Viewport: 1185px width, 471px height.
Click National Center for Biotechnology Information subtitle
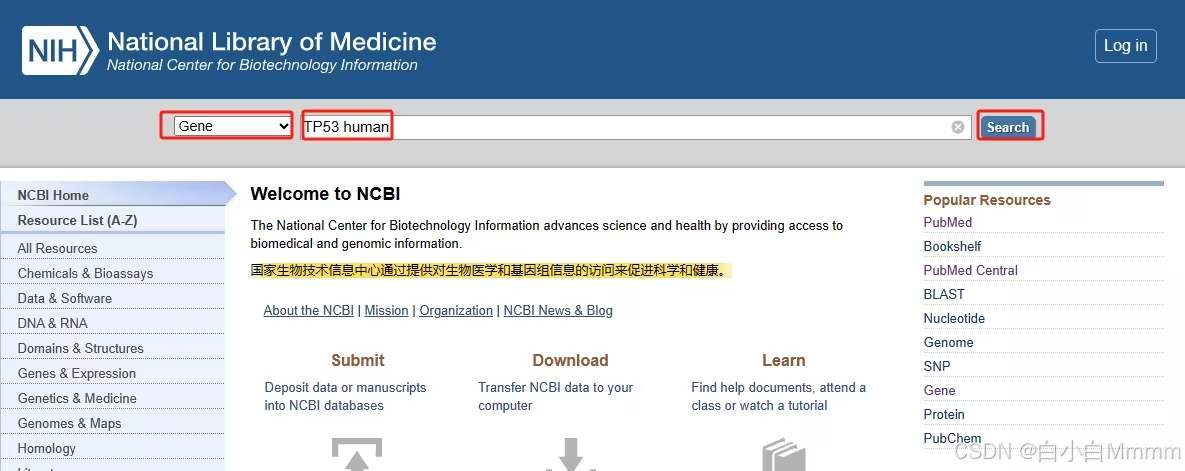(262, 65)
